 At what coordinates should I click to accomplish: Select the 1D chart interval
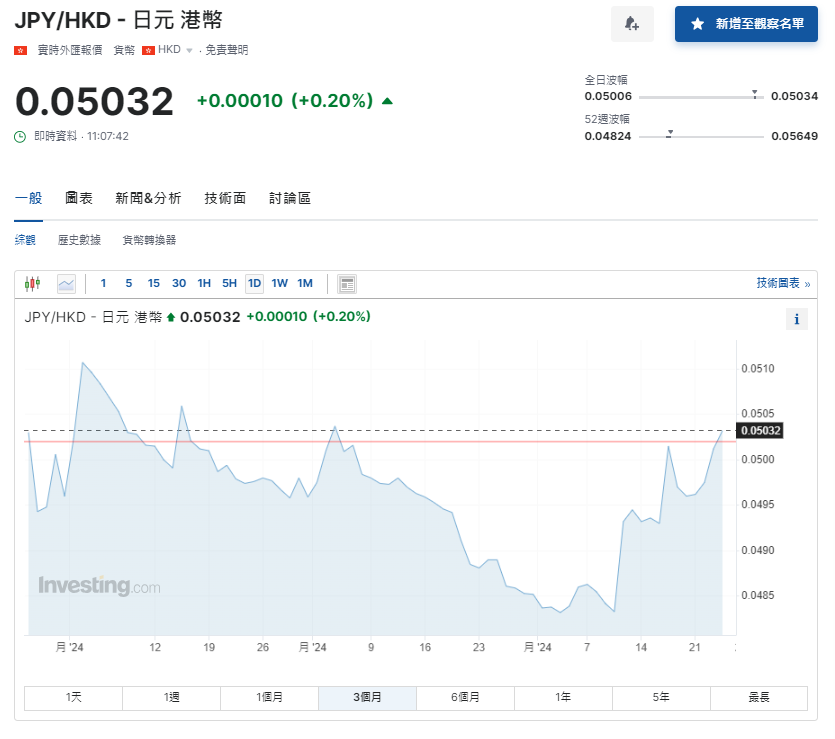(254, 284)
